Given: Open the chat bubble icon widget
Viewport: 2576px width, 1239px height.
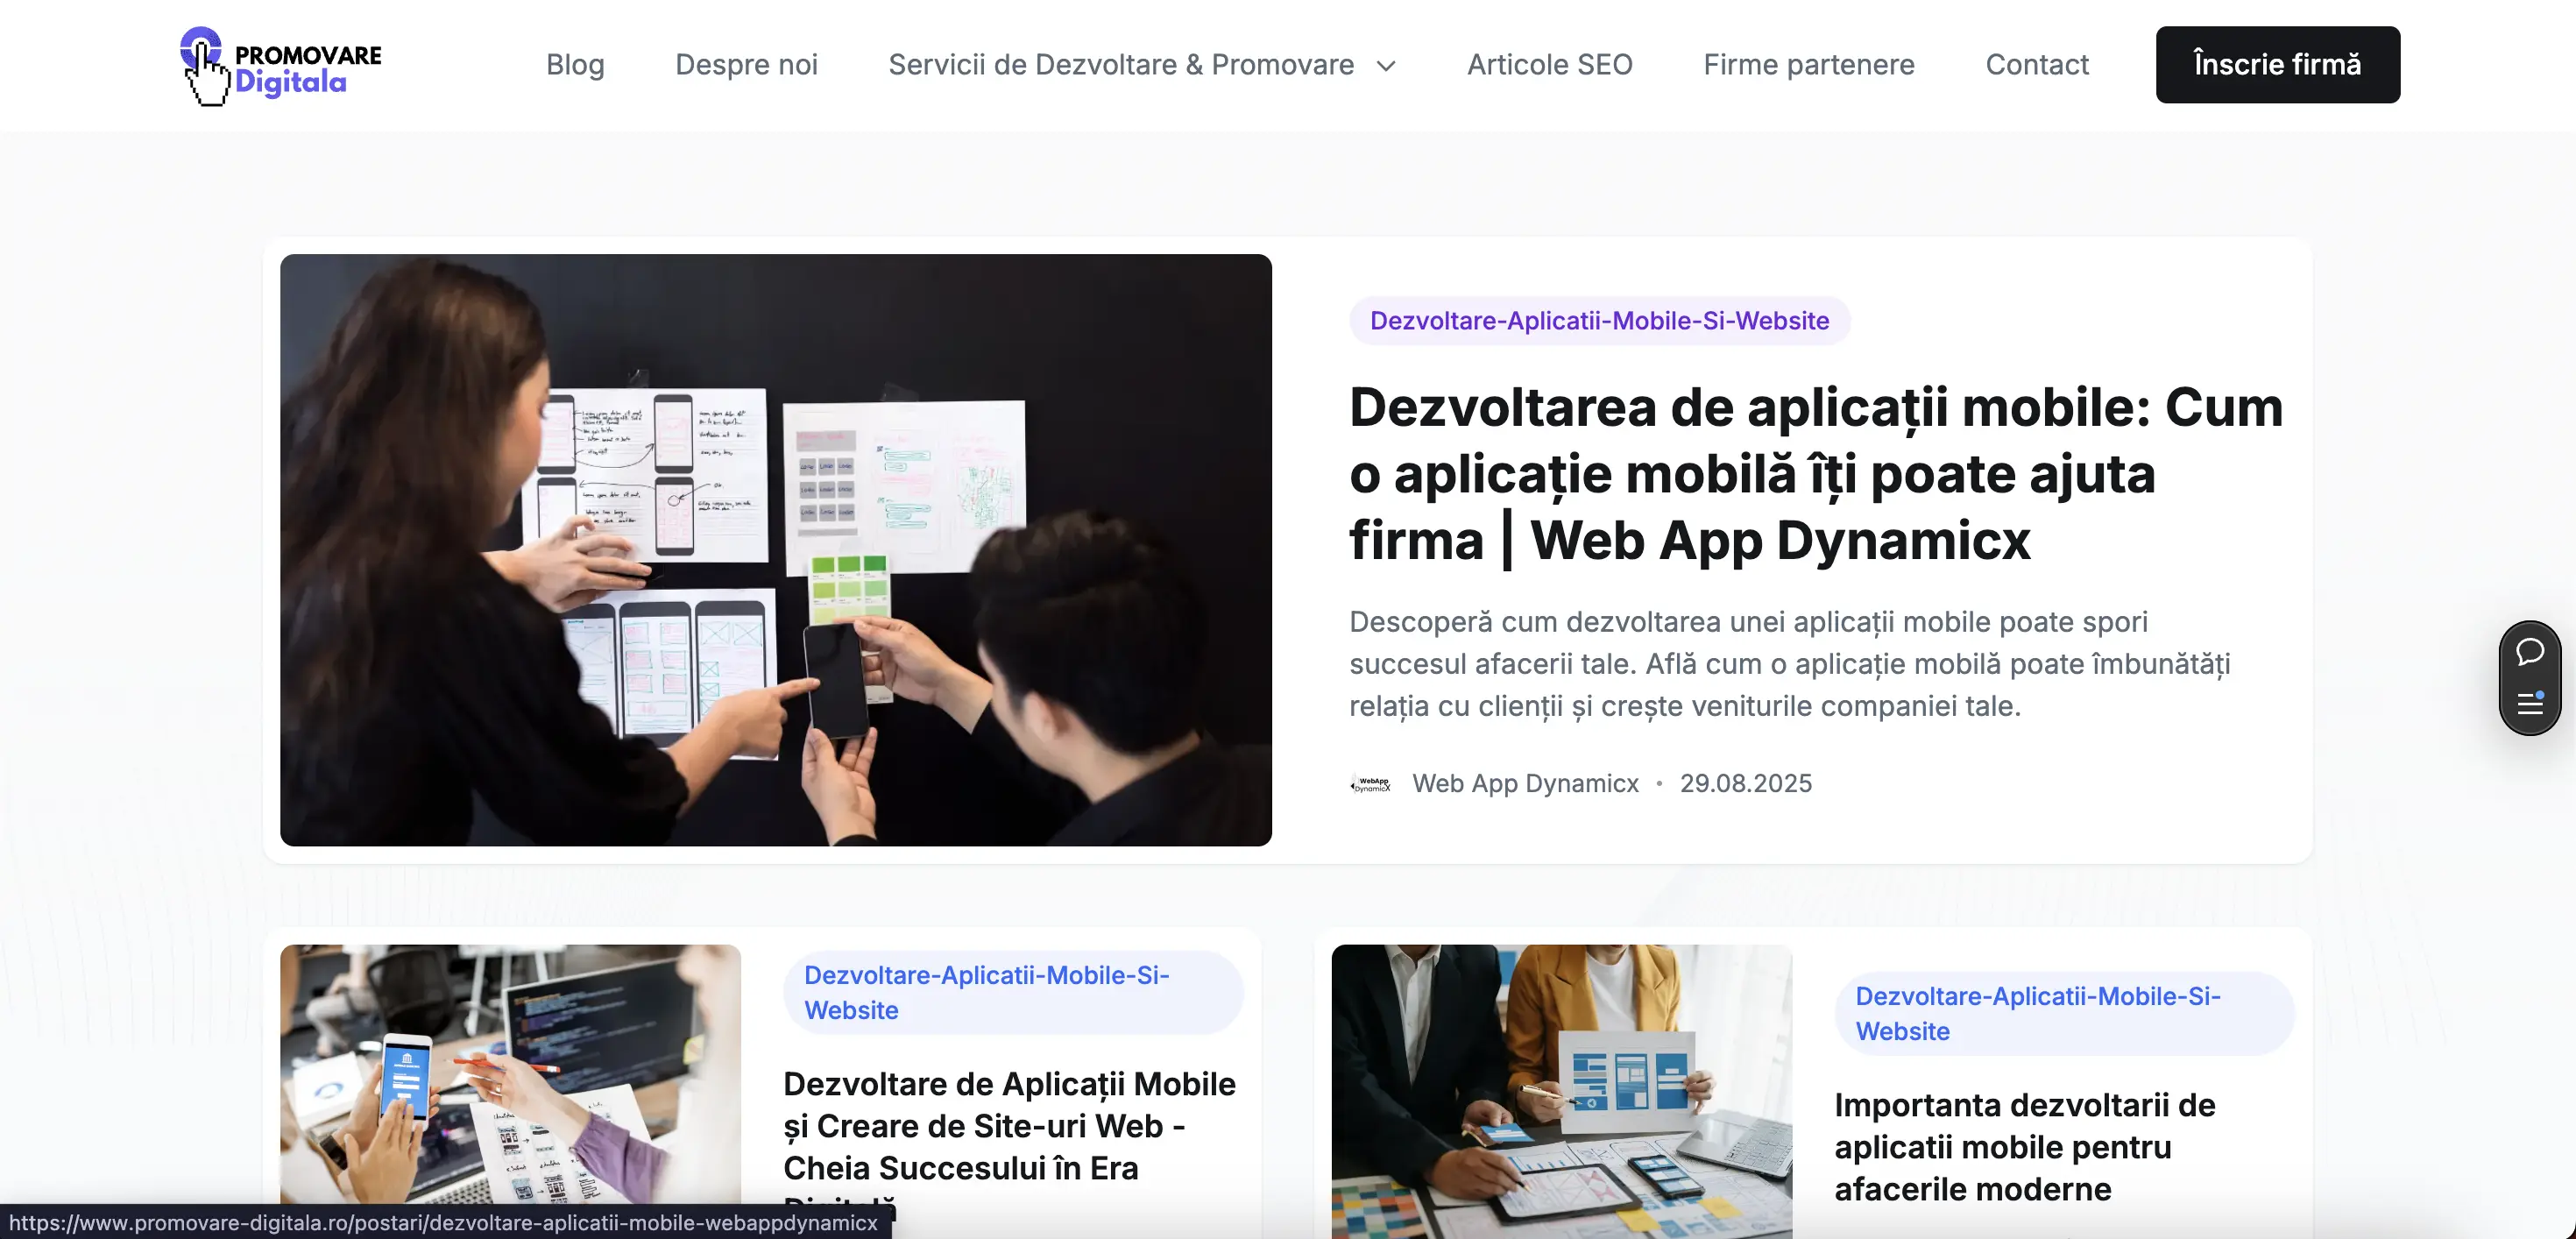Looking at the screenshot, I should point(2530,652).
